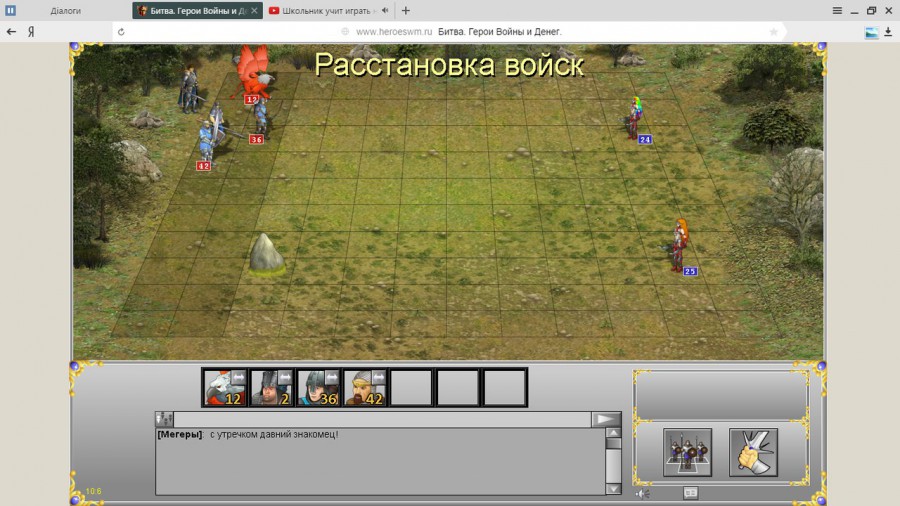Click split arrows on the 2-troop unit portrait
900x506 pixels.
pyautogui.click(x=285, y=377)
